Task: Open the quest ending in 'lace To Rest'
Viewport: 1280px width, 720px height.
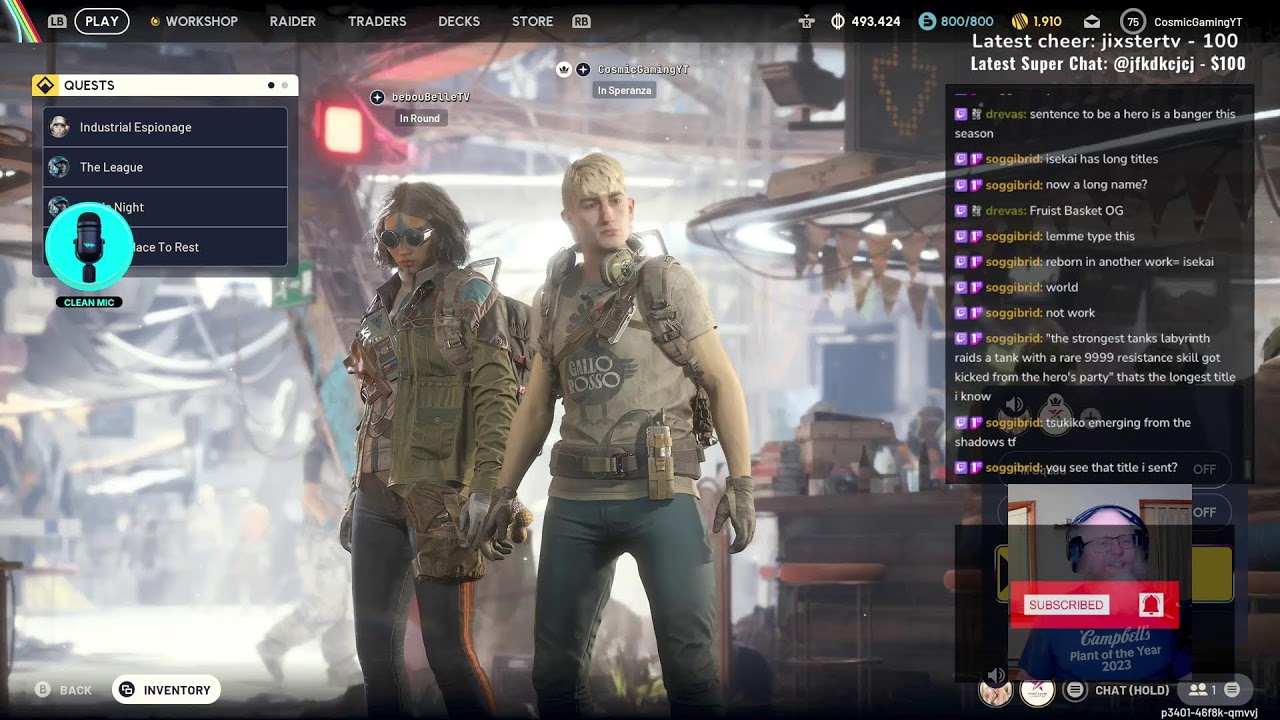Action: 165,247
